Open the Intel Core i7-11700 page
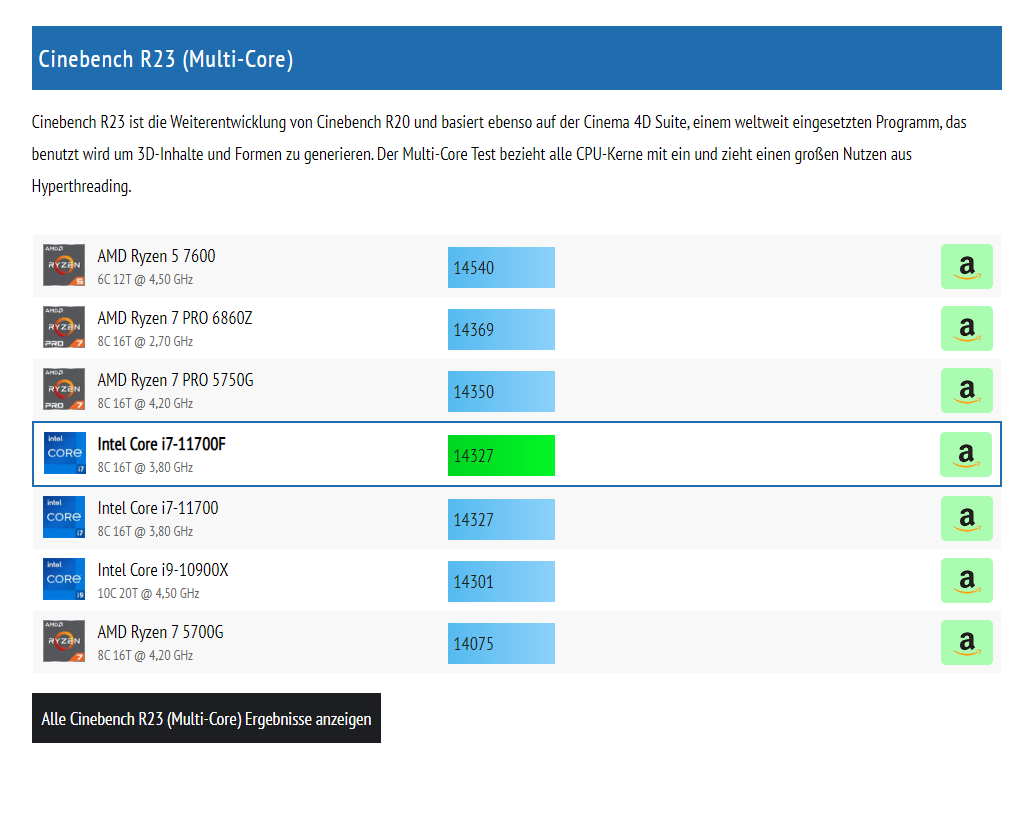The width and height of the screenshot is (1033, 820). (157, 508)
